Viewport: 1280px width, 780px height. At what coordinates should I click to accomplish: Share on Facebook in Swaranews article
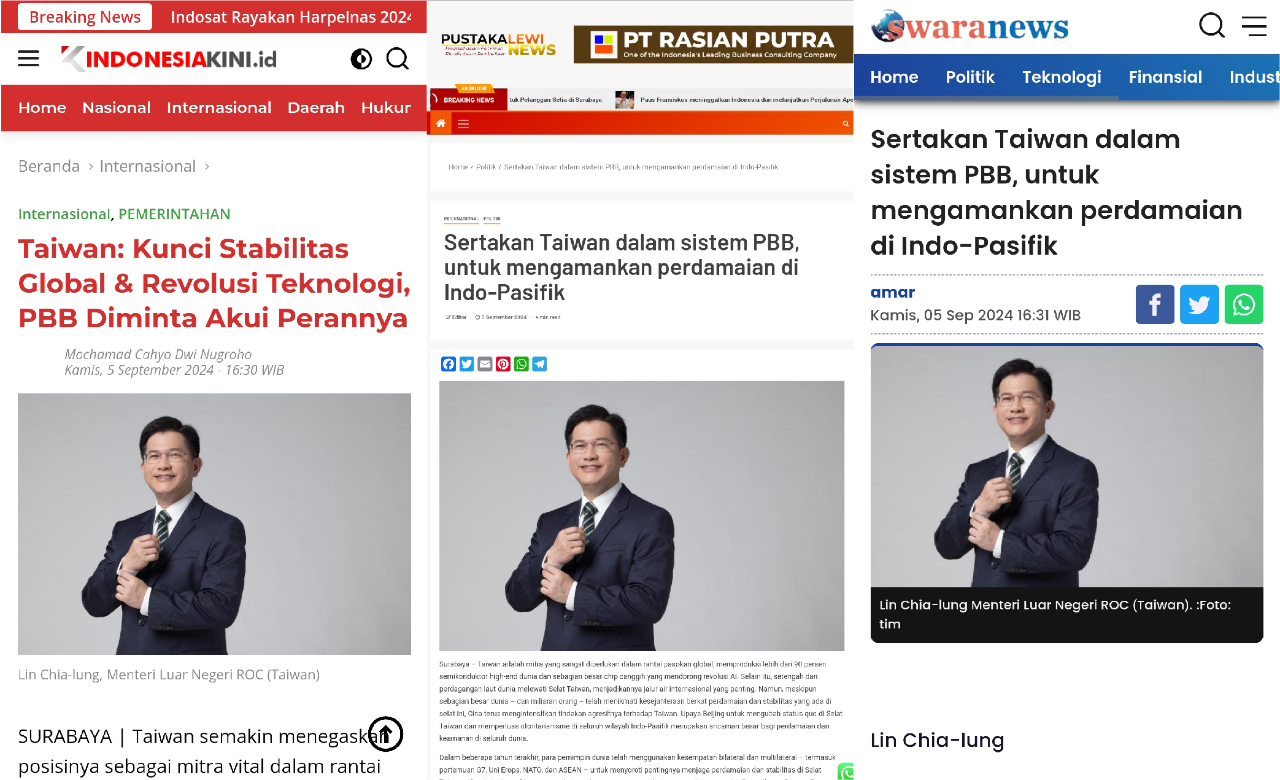[x=1155, y=304]
